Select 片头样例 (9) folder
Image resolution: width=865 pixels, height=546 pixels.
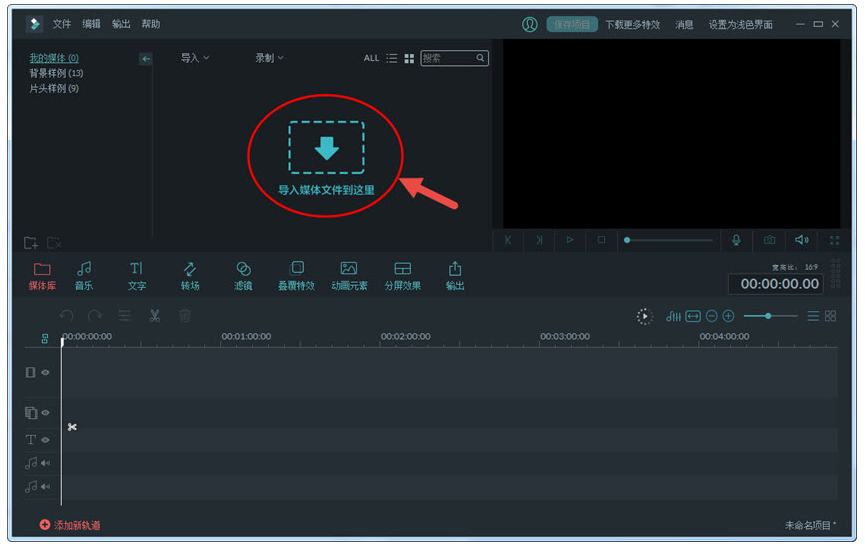coord(54,88)
